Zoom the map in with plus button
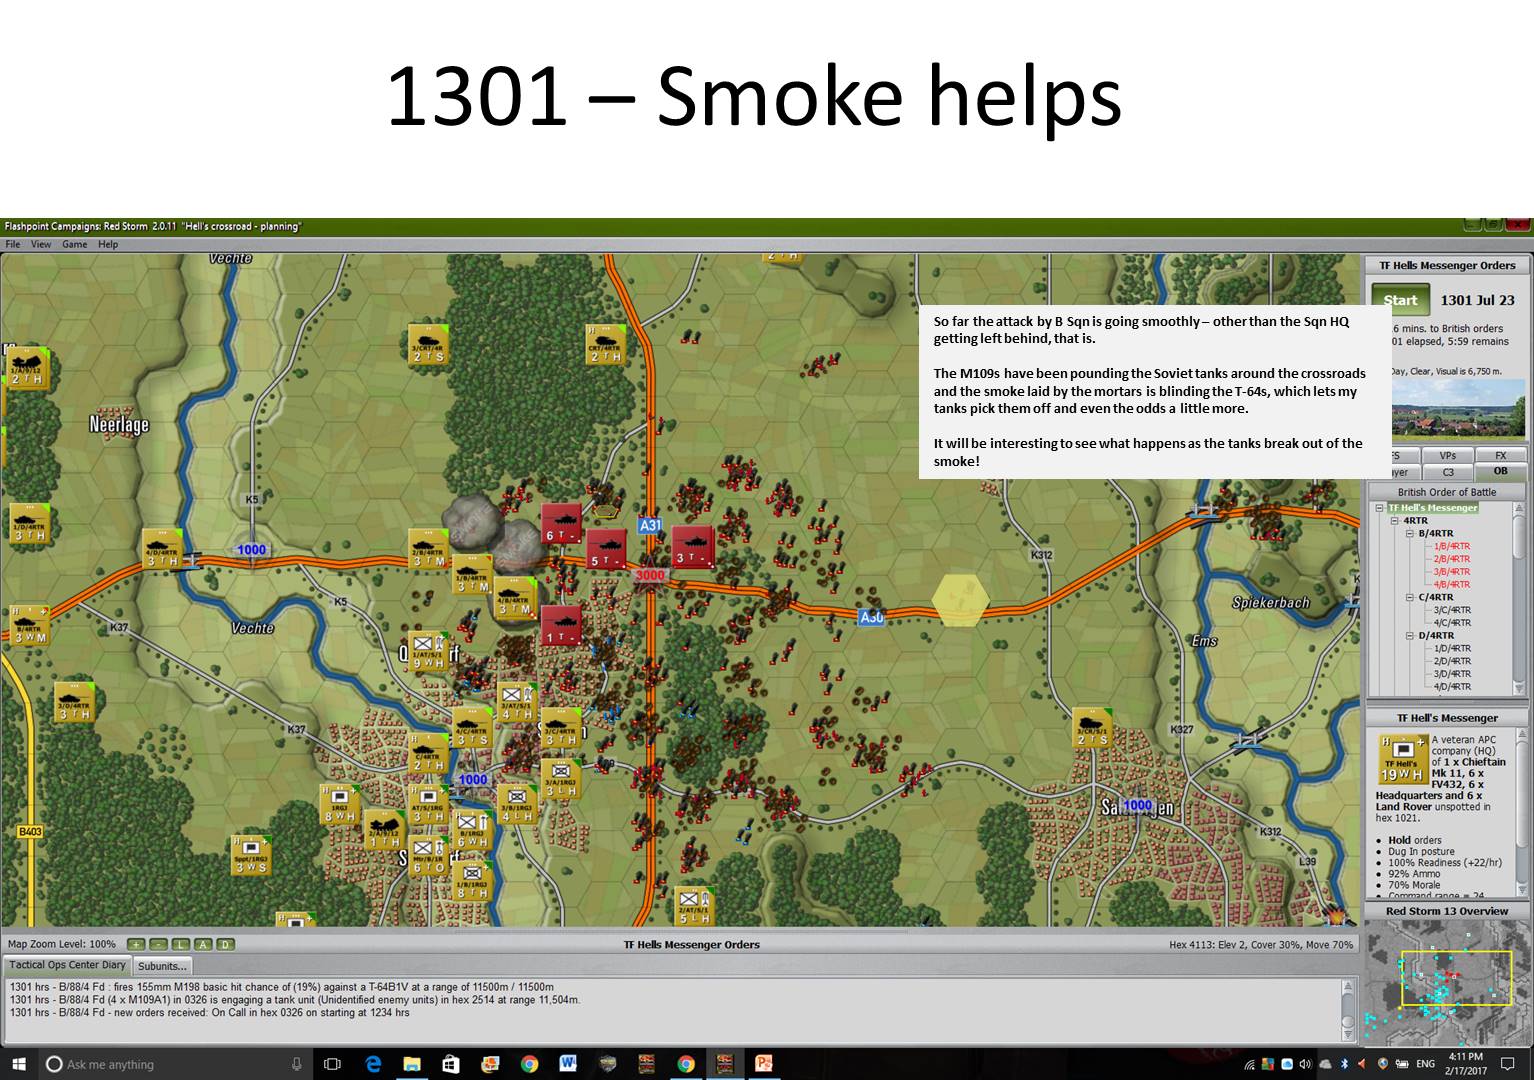 tap(136, 944)
